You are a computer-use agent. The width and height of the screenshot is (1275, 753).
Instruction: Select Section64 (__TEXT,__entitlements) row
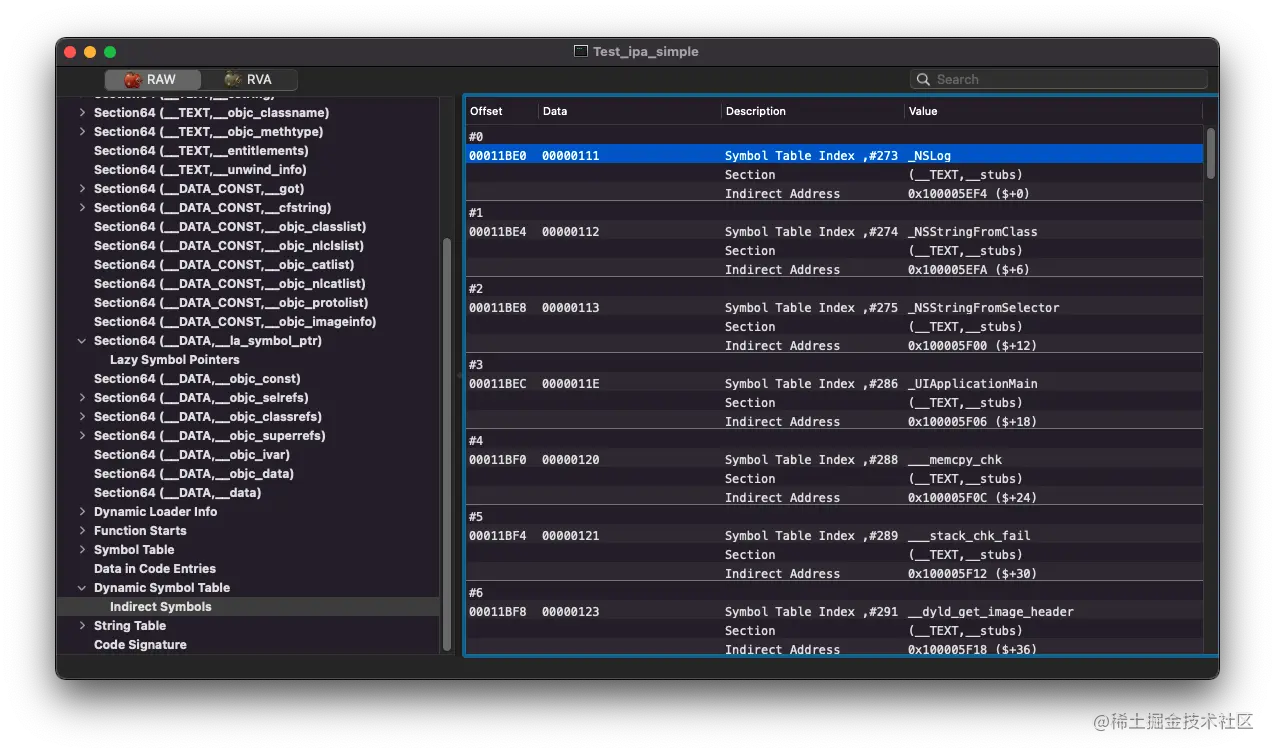[x=248, y=151]
